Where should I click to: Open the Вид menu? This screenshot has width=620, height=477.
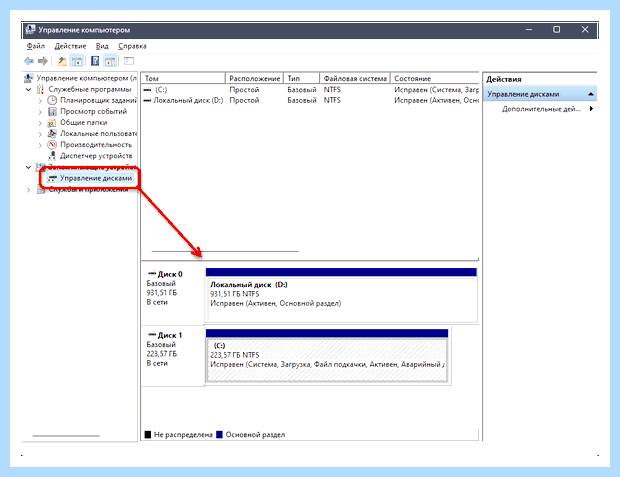(102, 46)
